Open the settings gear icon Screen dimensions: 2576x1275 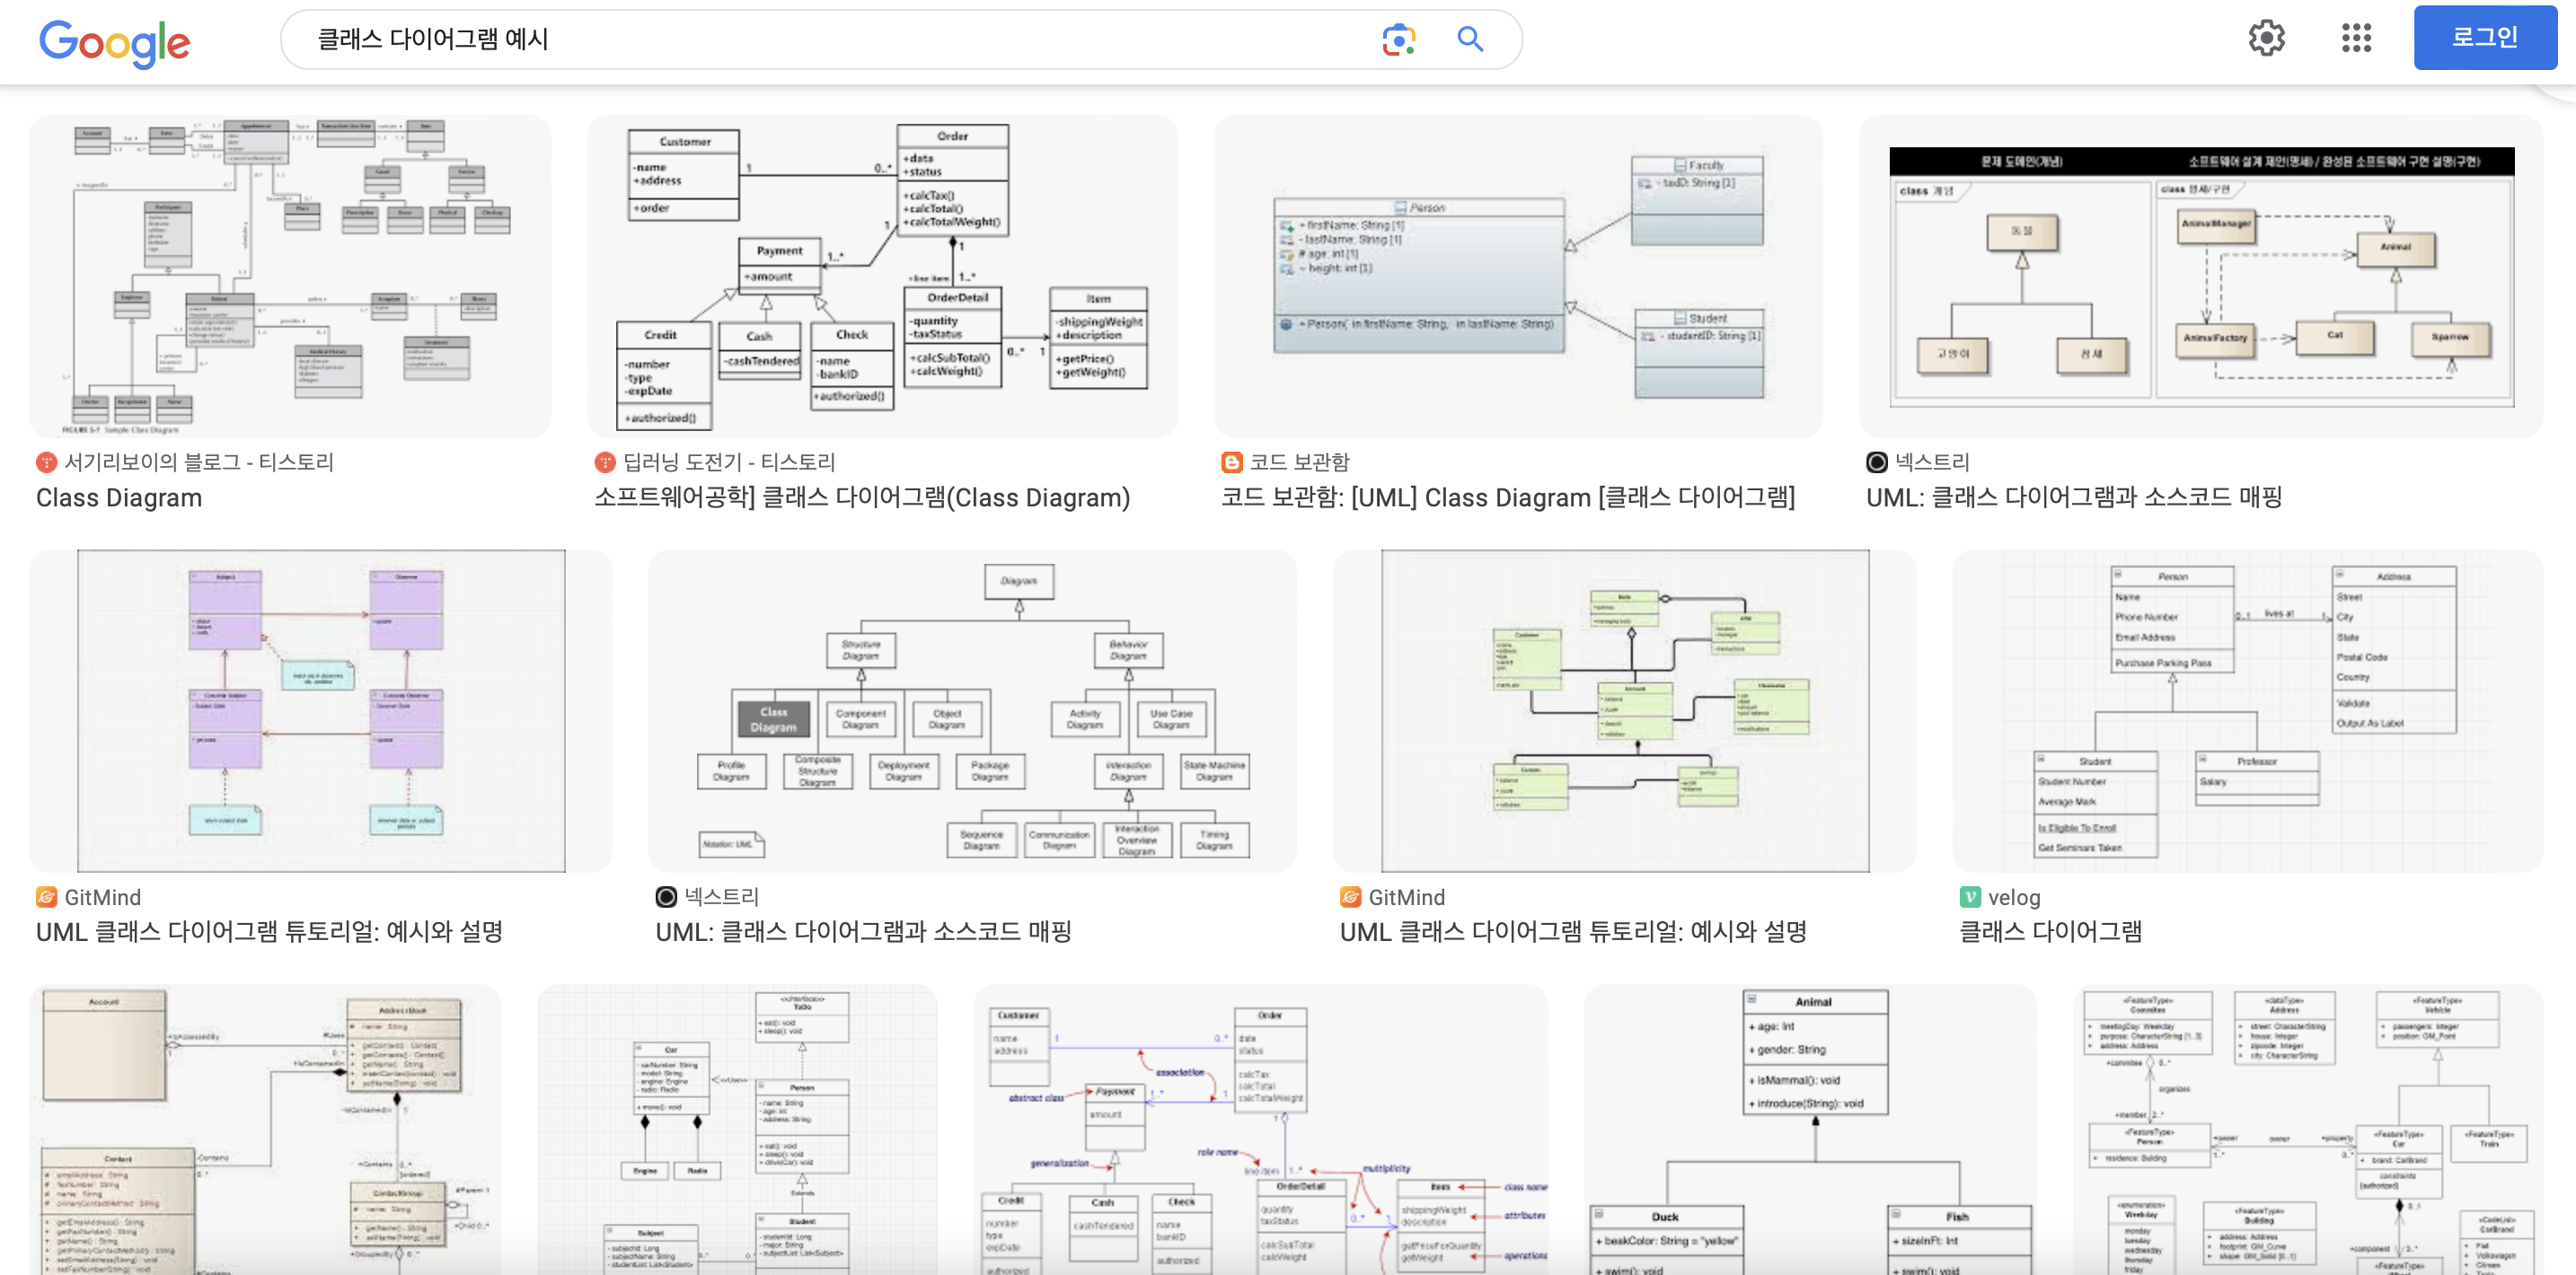(2266, 38)
